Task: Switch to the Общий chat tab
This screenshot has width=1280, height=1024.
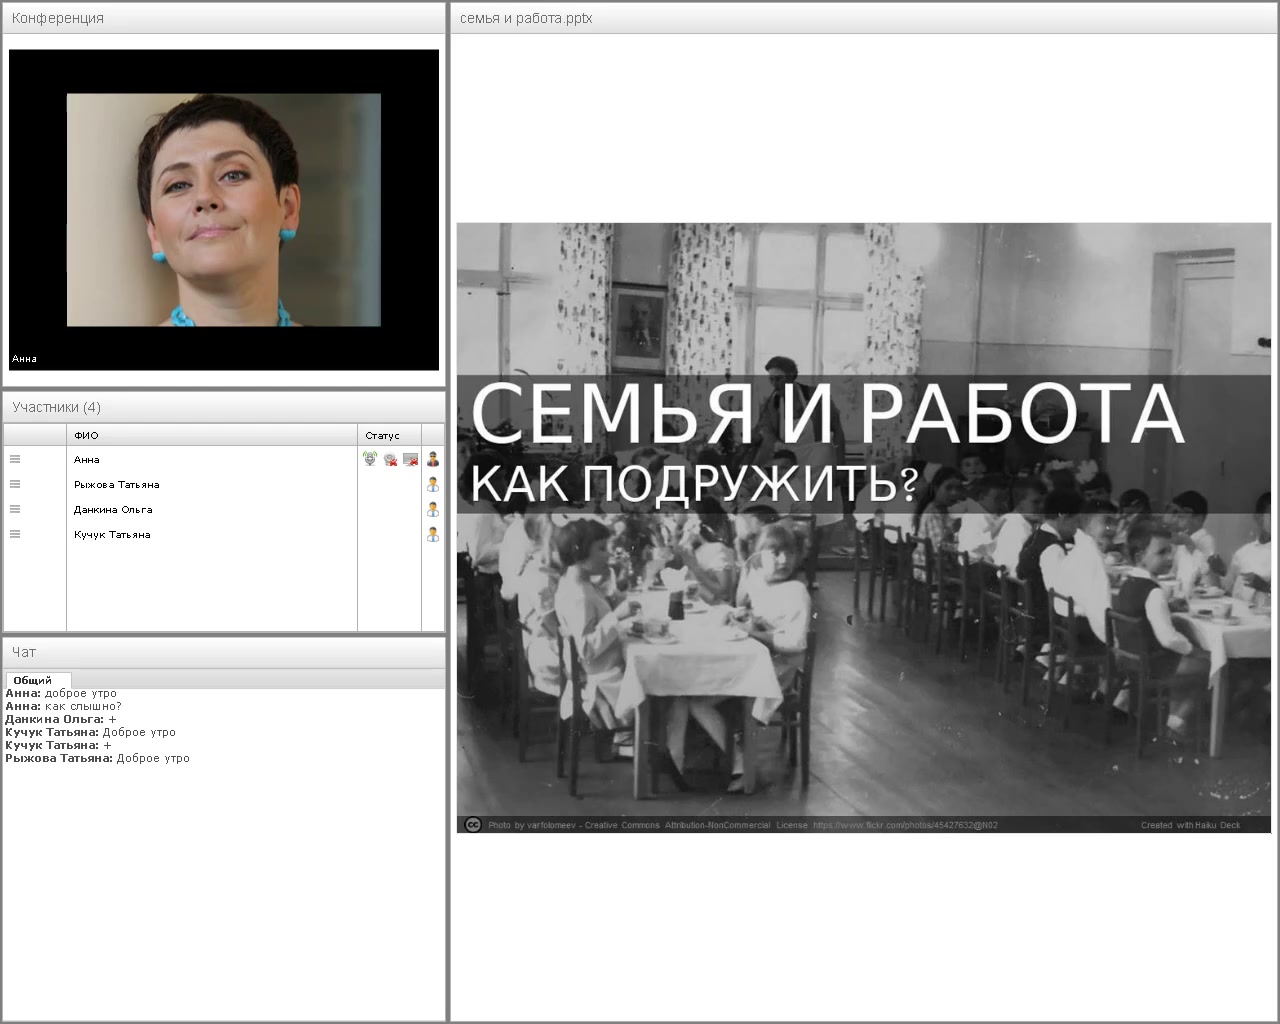Action: pos(36,679)
